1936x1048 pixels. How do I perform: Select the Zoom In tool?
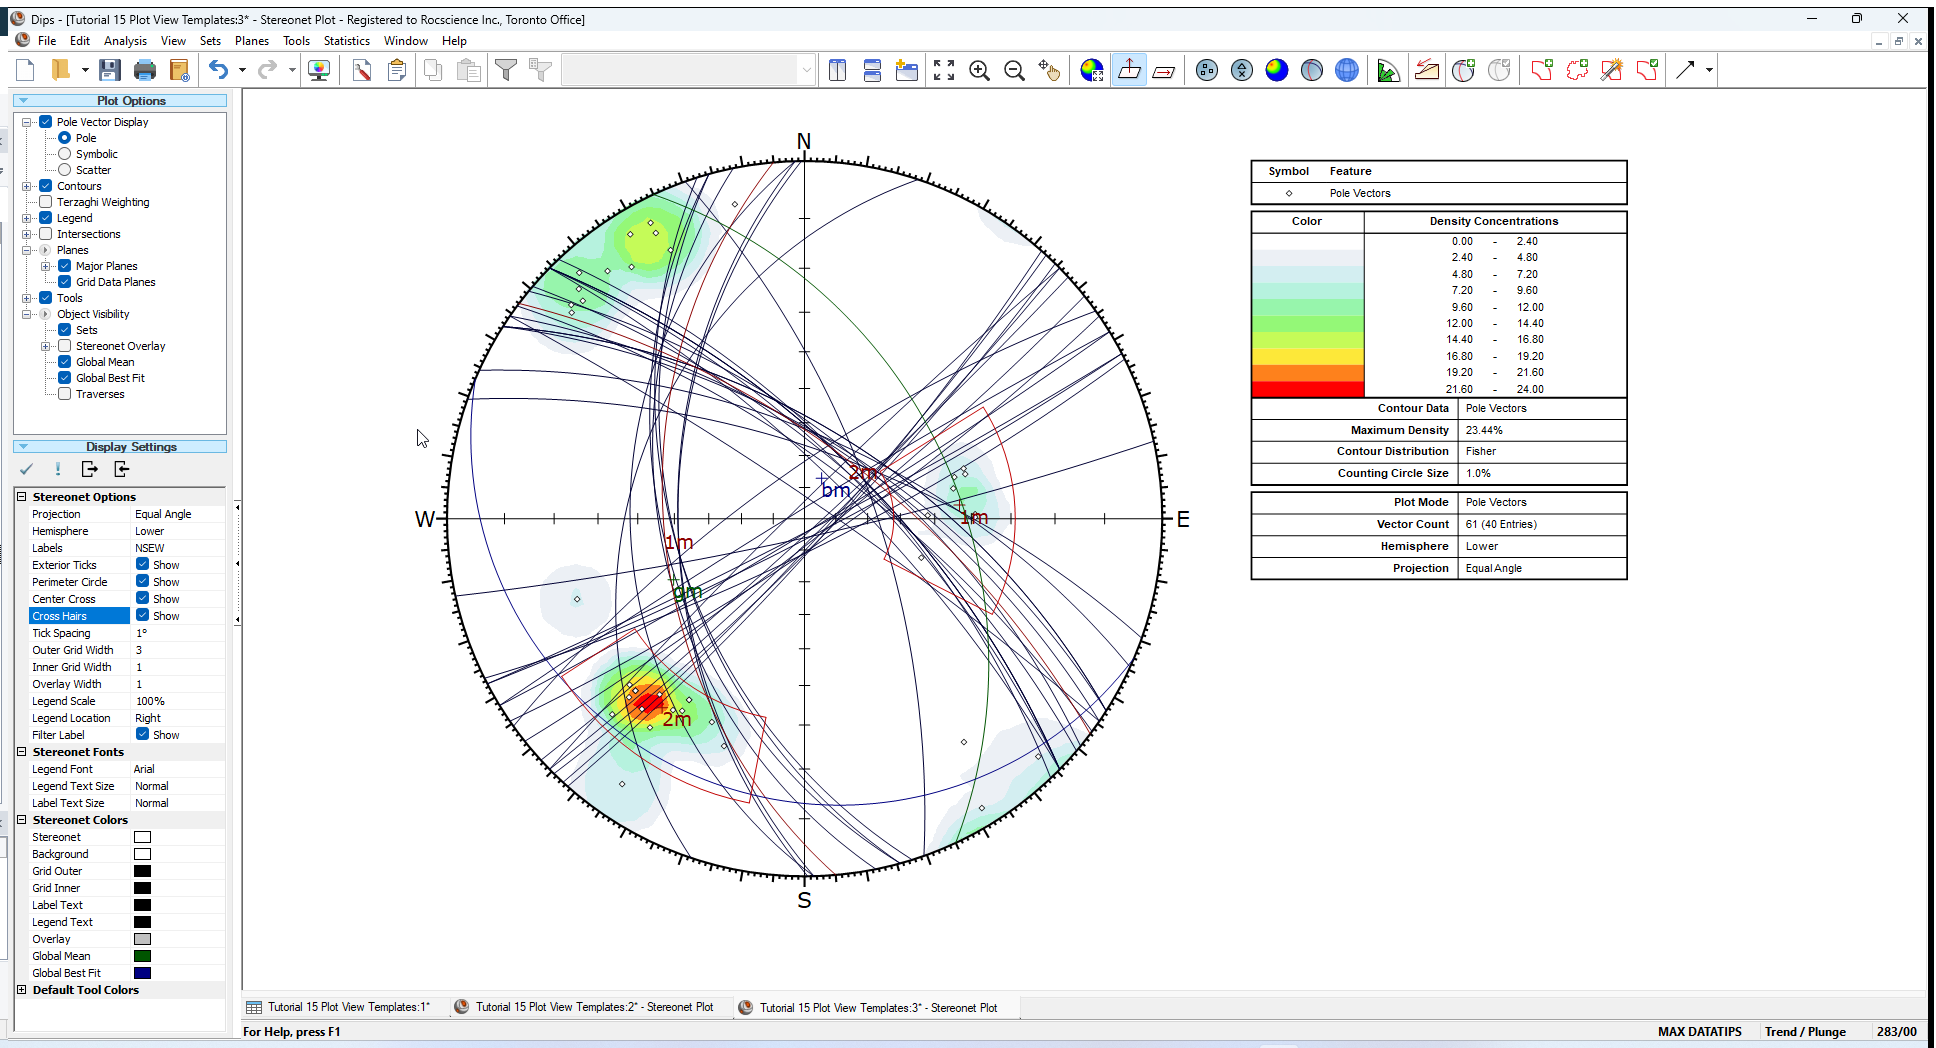pyautogui.click(x=980, y=70)
